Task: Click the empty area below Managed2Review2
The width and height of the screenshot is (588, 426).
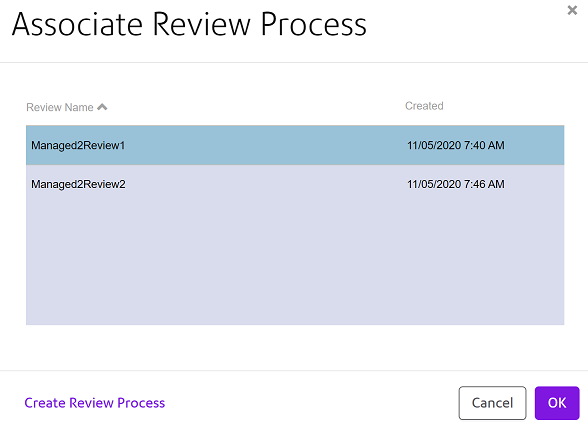Action: (x=295, y=264)
